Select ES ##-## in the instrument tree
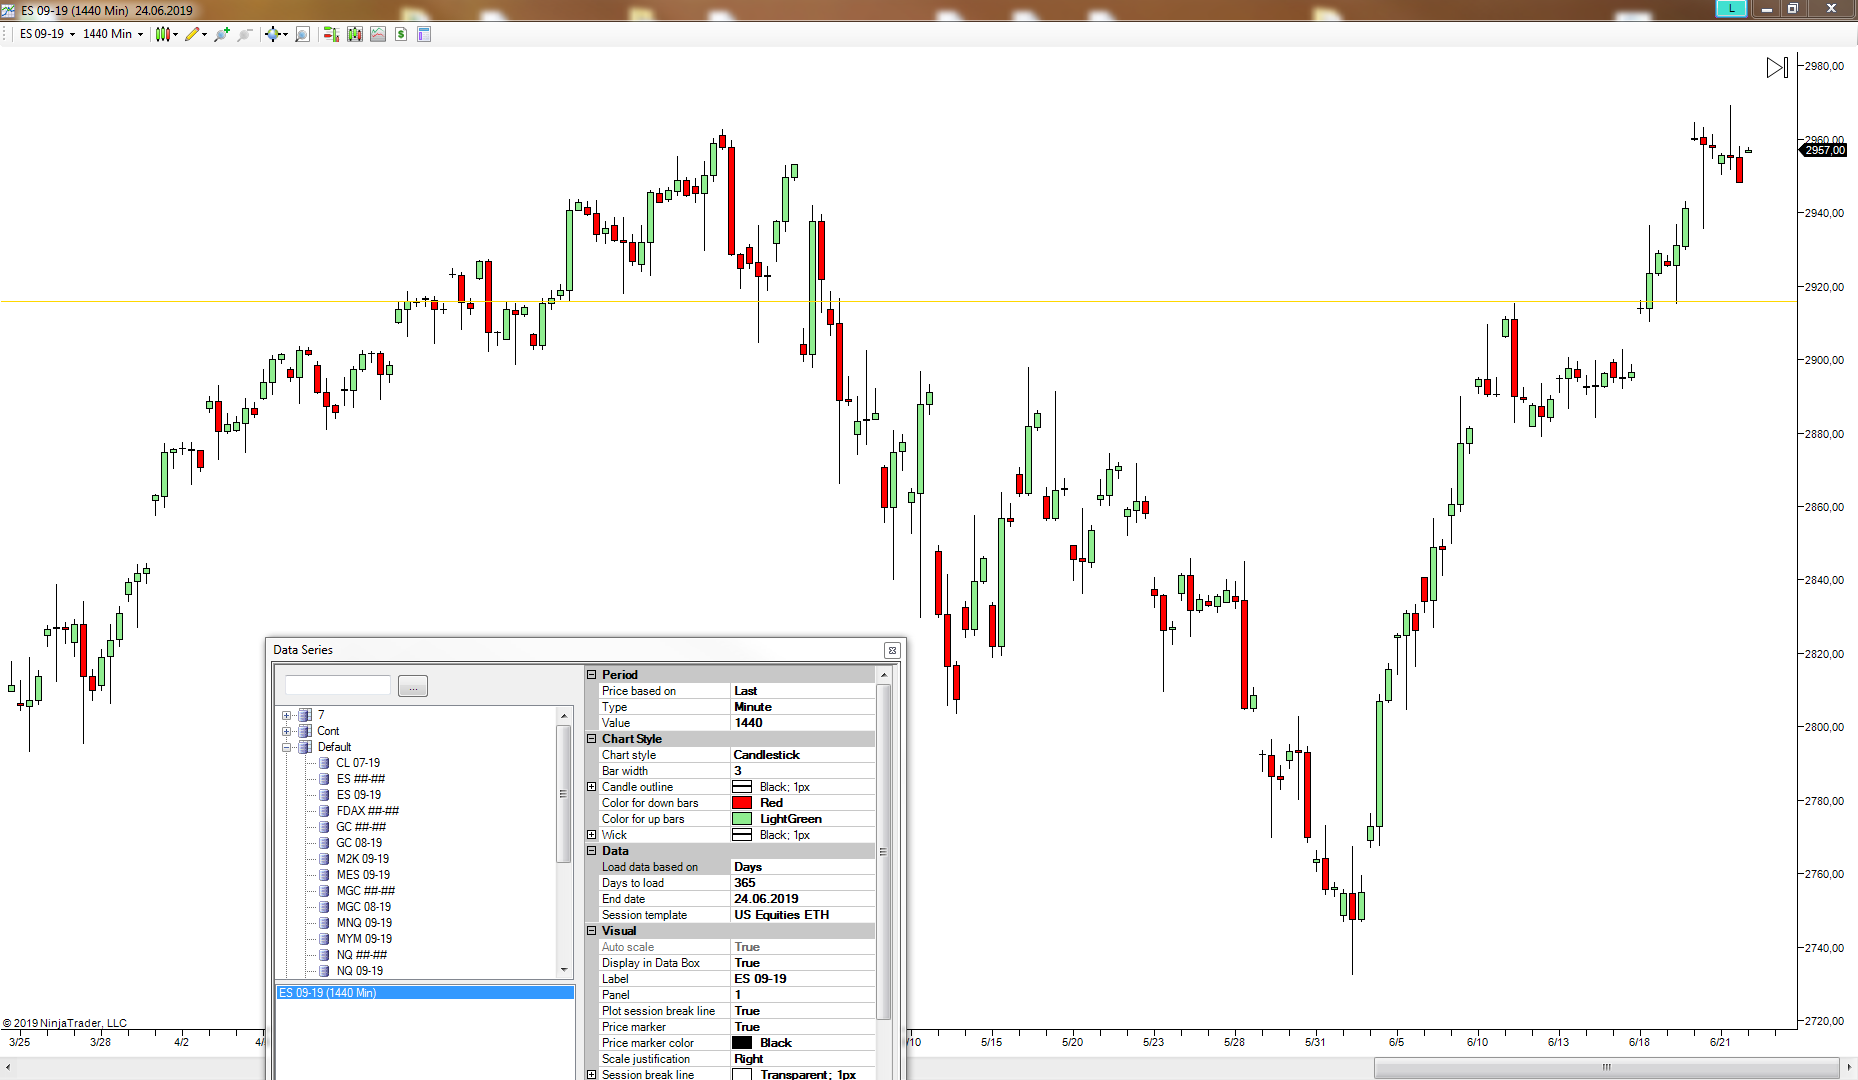Image resolution: width=1858 pixels, height=1080 pixels. tap(361, 779)
